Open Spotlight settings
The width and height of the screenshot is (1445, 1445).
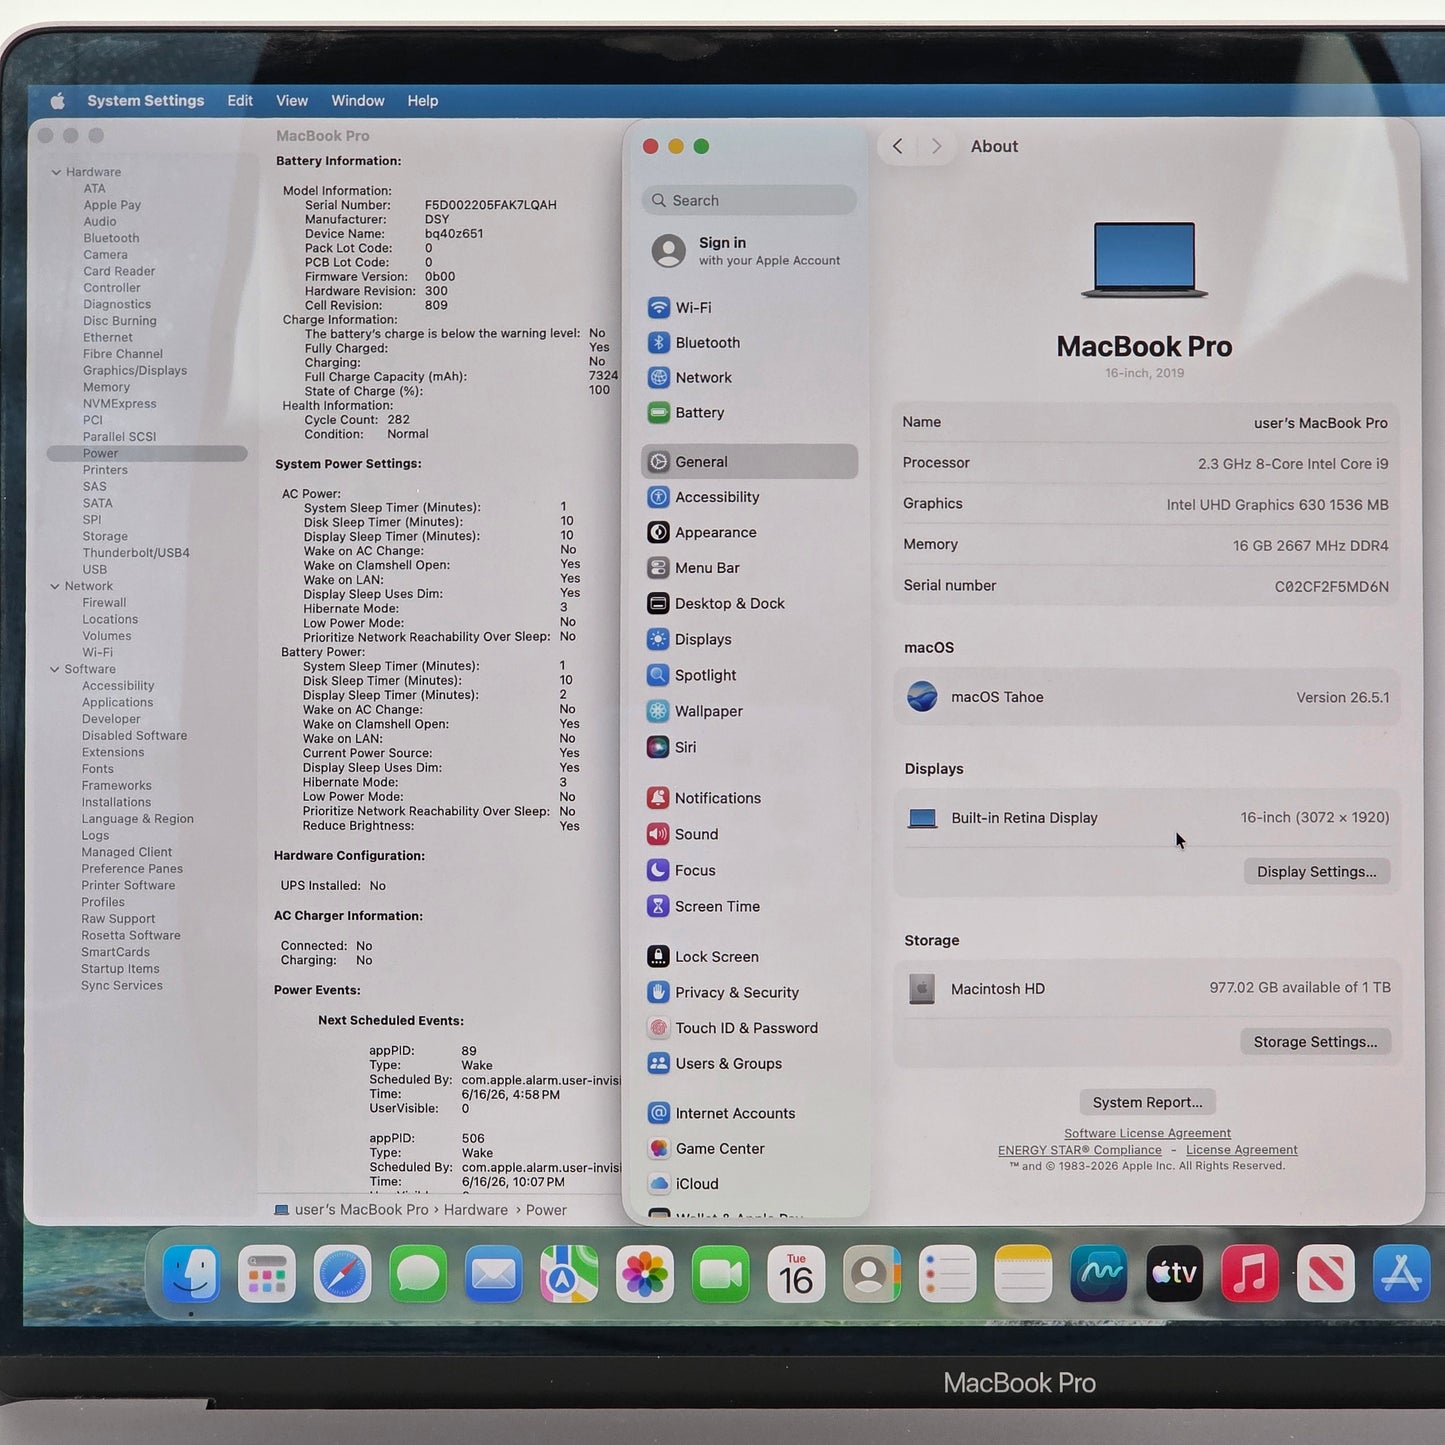click(x=750, y=675)
